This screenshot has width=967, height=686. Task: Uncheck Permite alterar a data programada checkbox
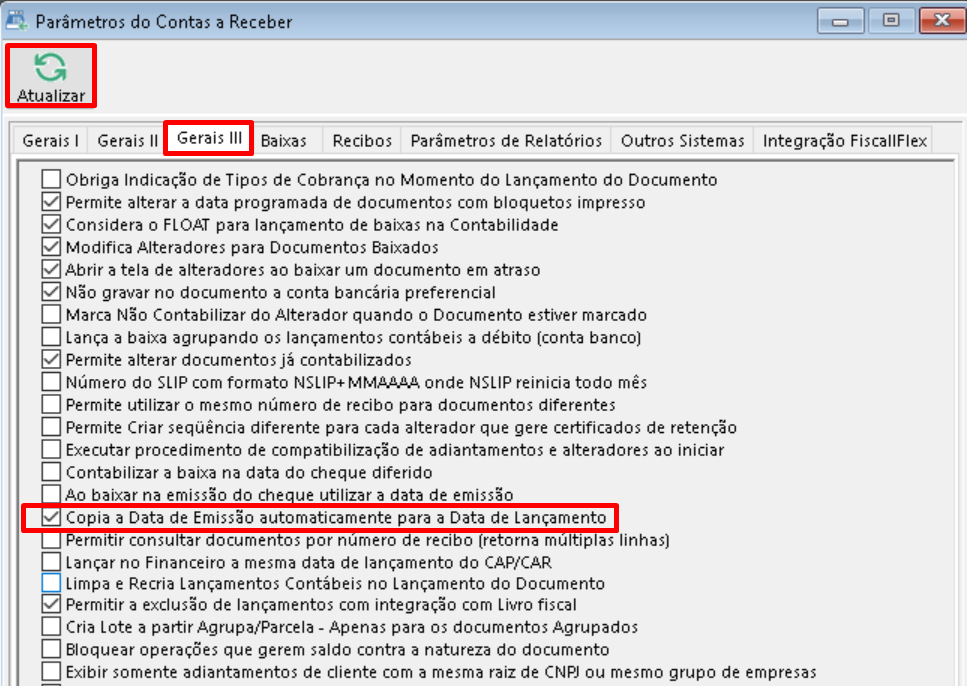click(x=51, y=202)
